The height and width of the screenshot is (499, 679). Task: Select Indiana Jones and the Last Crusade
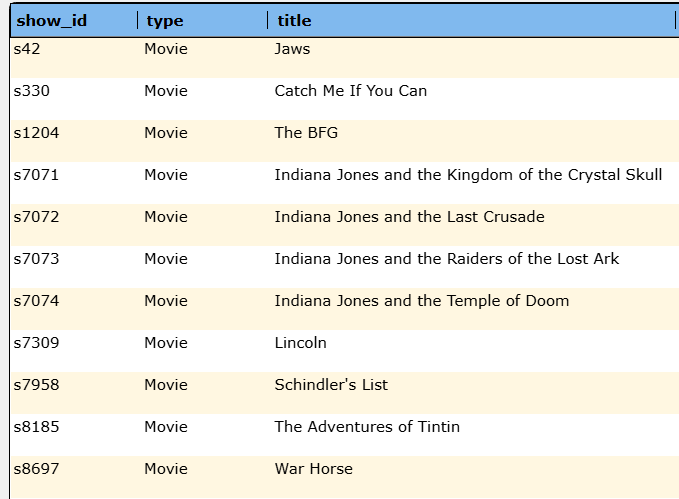[409, 217]
